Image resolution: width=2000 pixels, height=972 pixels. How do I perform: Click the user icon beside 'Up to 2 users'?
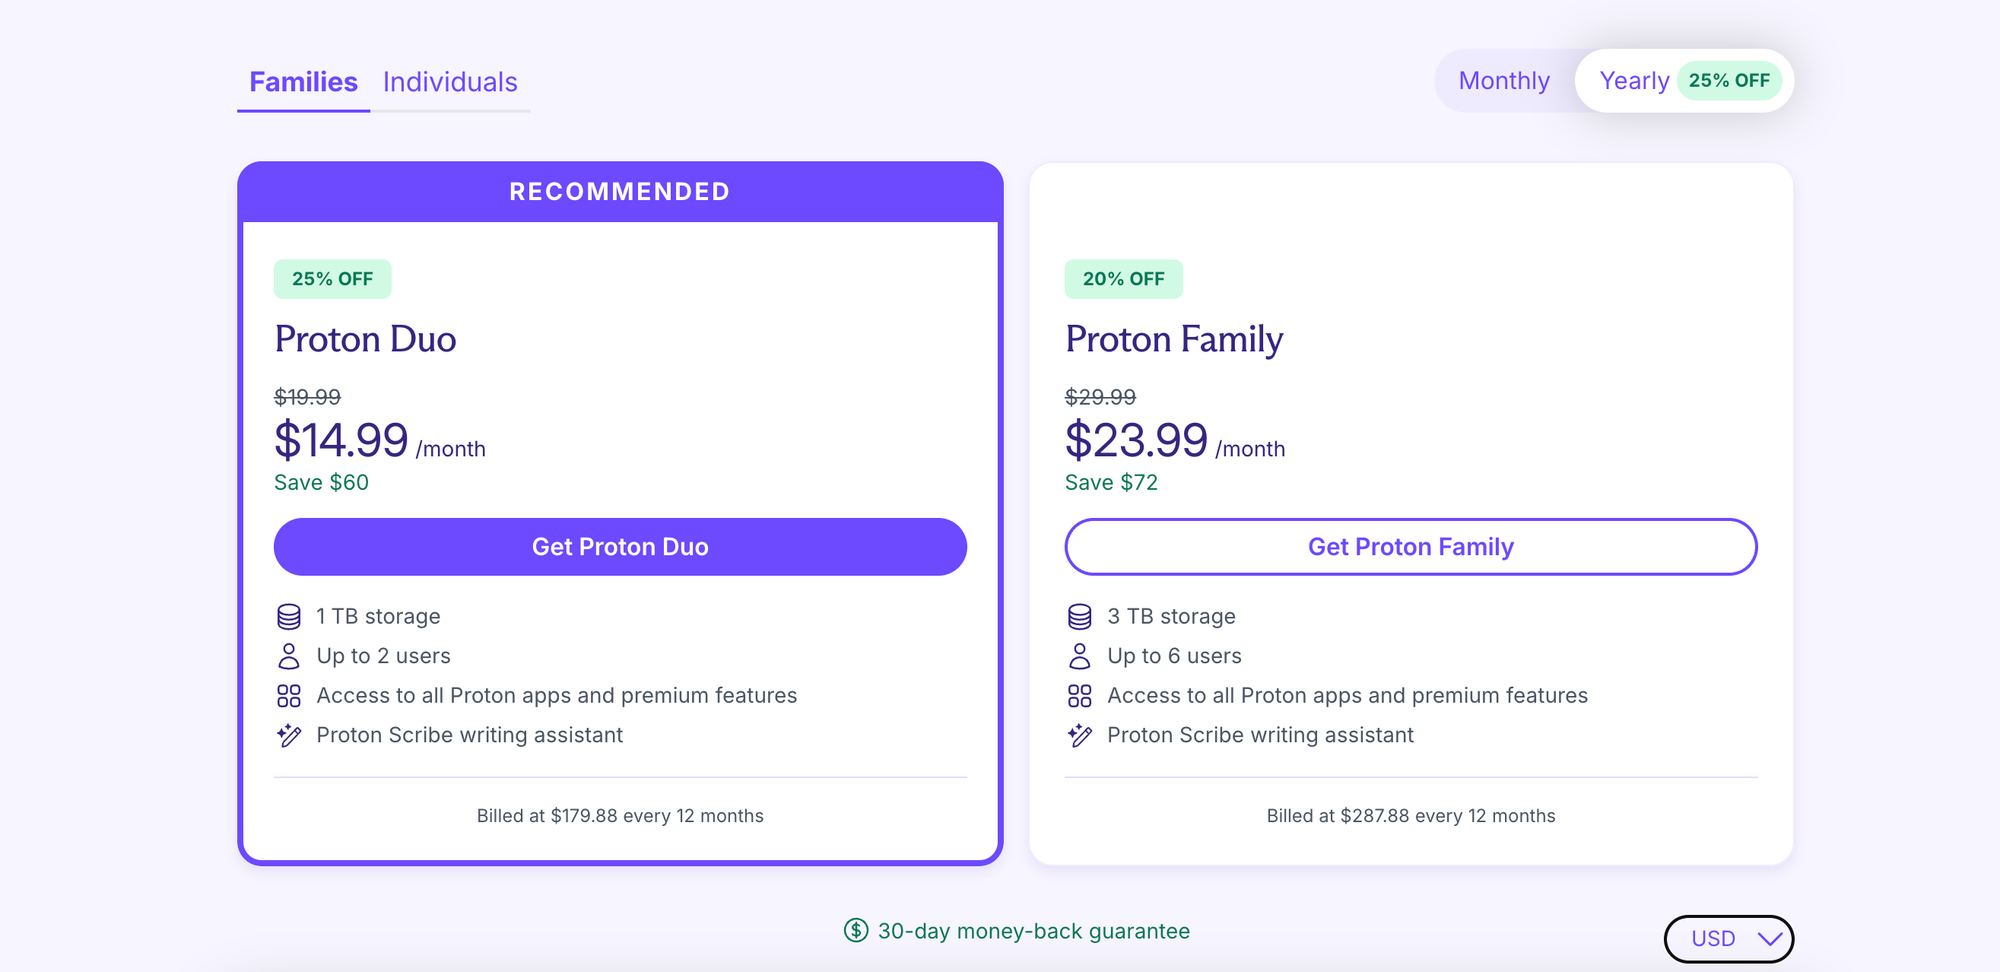289,656
